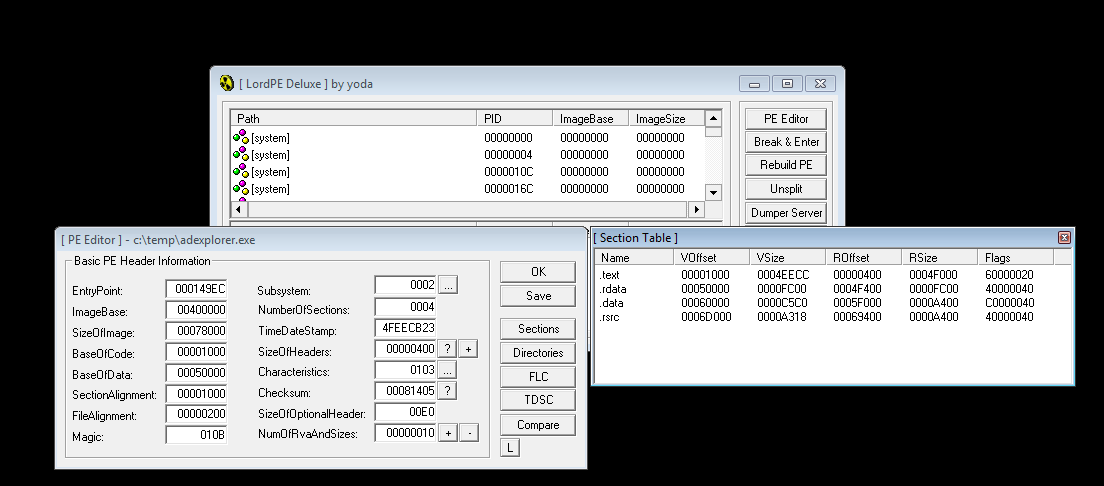This screenshot has height=486, width=1104.
Task: Click the VOffset column header in Section Table
Action: [x=712, y=257]
